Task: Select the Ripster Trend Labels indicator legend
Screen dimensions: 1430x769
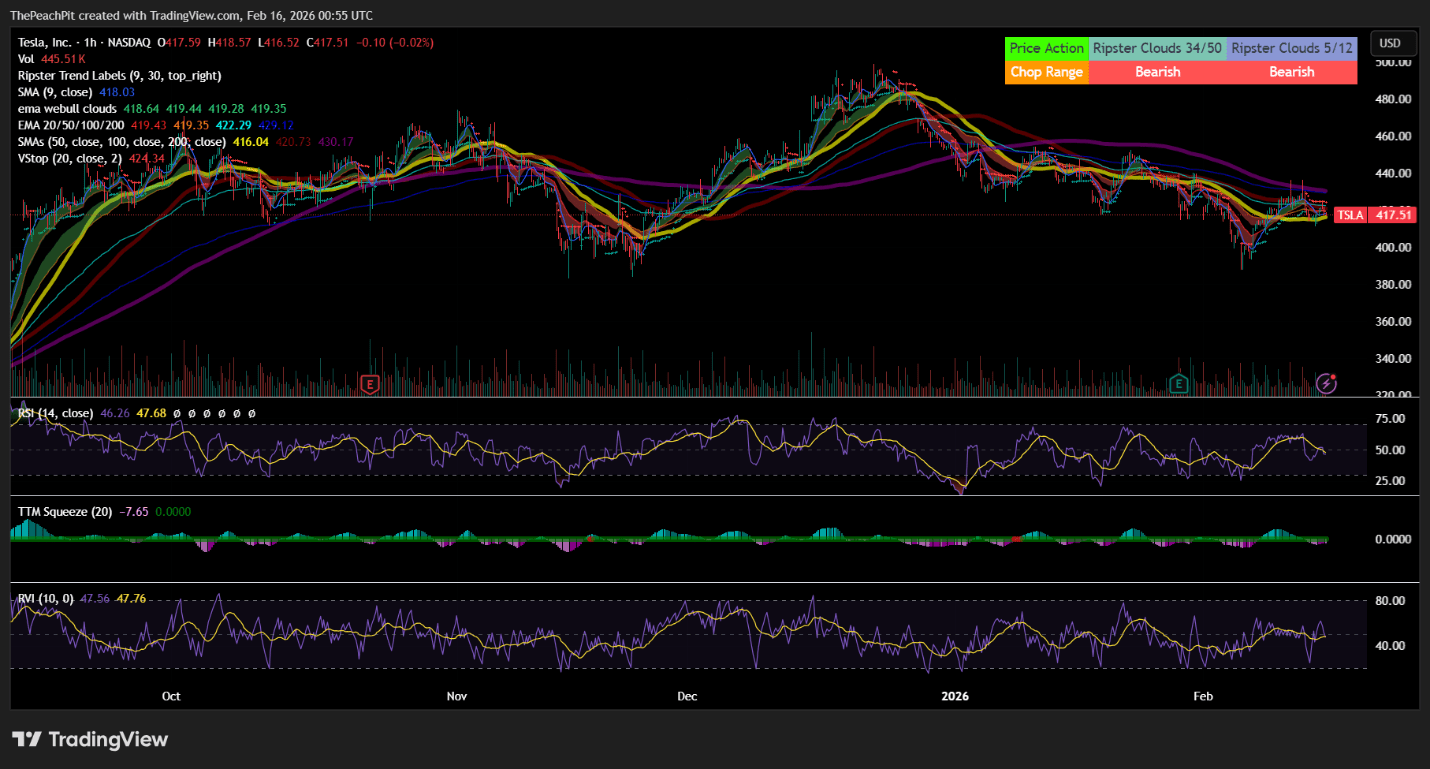Action: [x=120, y=76]
